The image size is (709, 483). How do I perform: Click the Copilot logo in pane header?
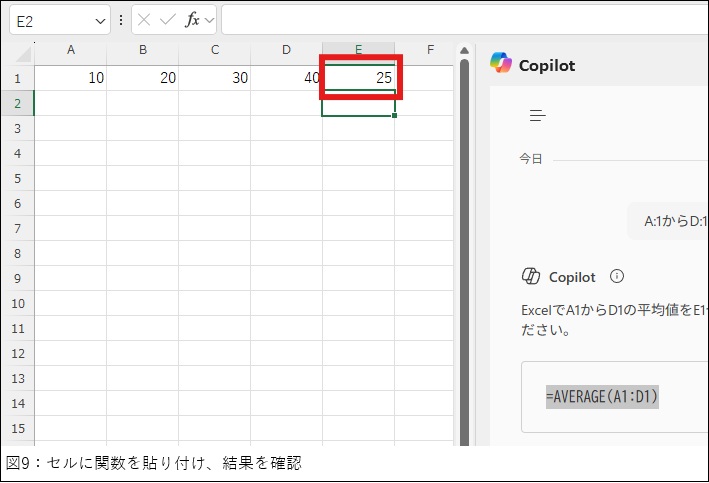coord(501,64)
